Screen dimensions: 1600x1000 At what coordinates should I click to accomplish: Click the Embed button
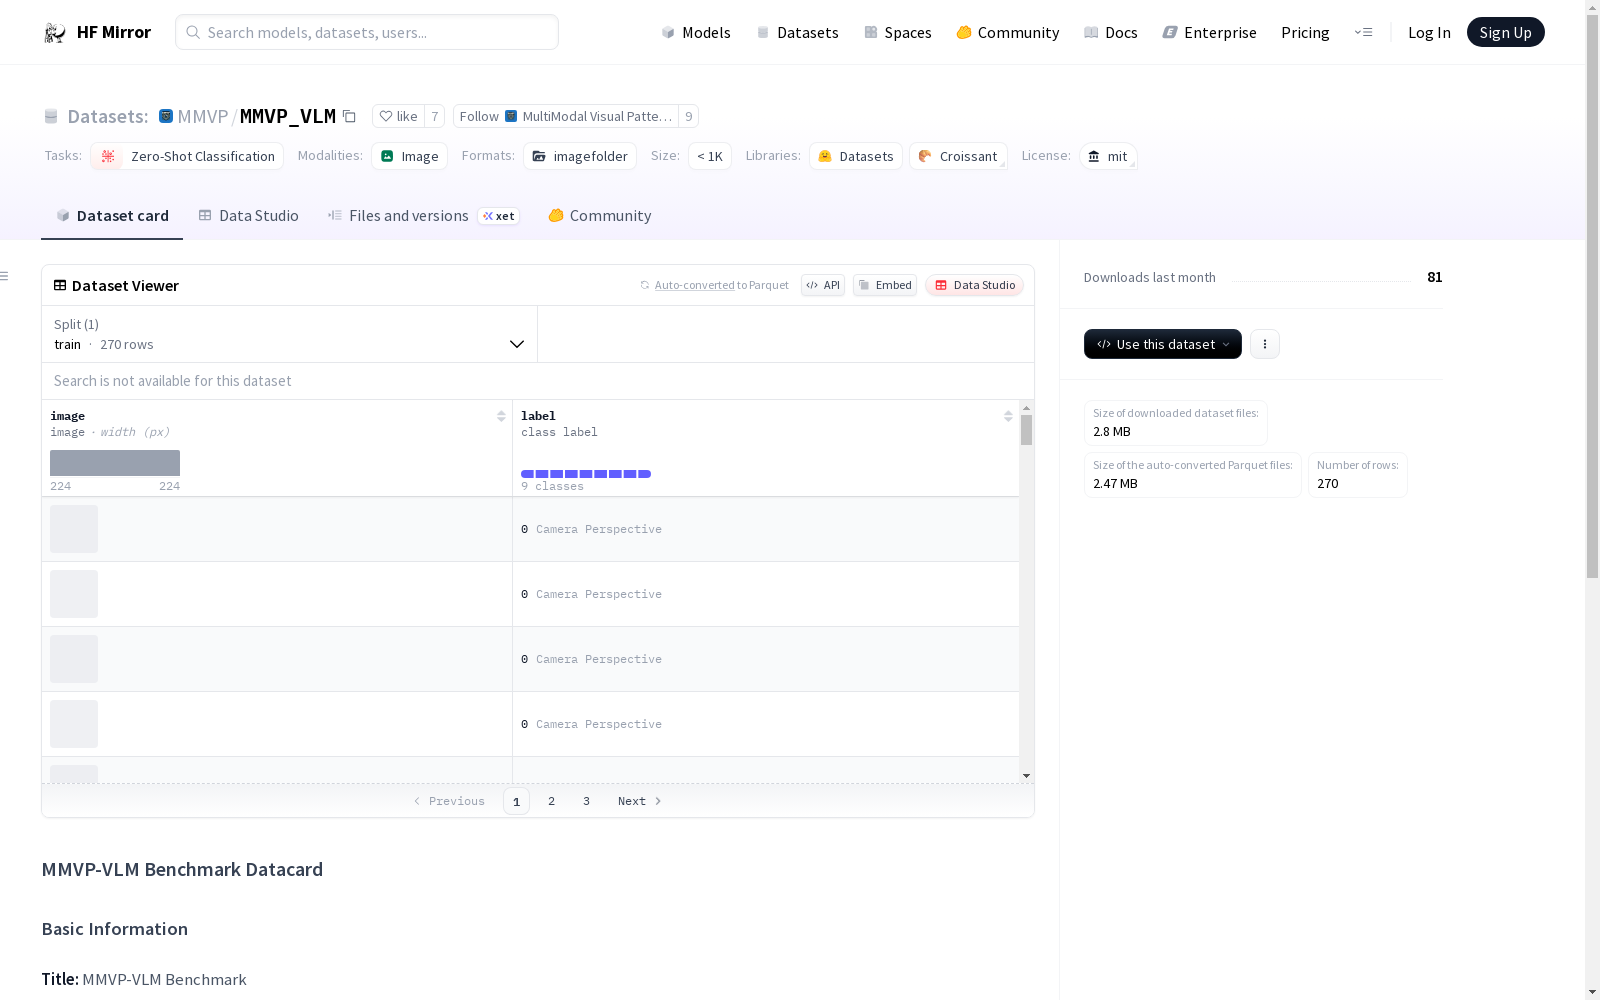(885, 285)
